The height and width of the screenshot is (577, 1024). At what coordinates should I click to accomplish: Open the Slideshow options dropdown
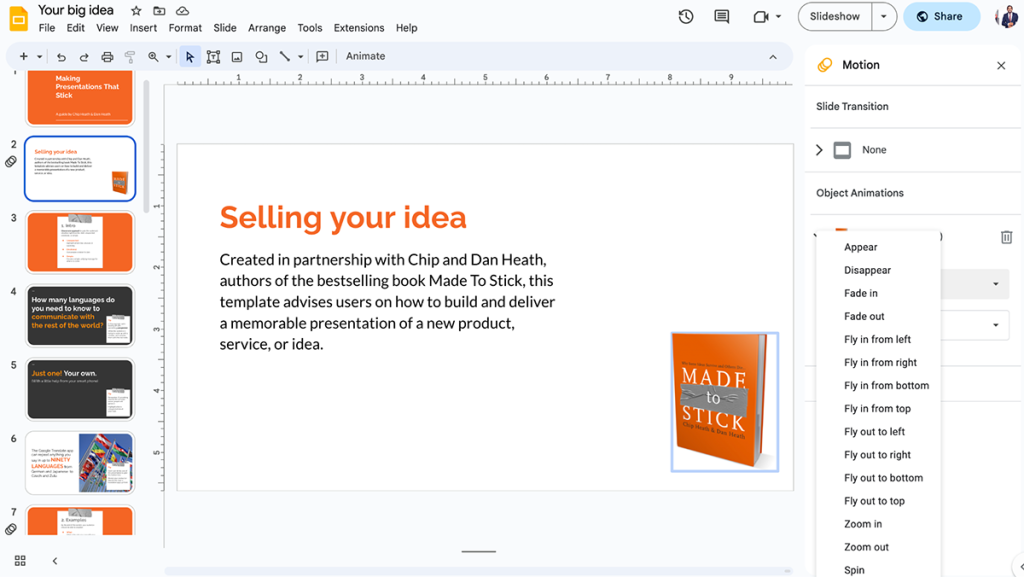tap(882, 17)
